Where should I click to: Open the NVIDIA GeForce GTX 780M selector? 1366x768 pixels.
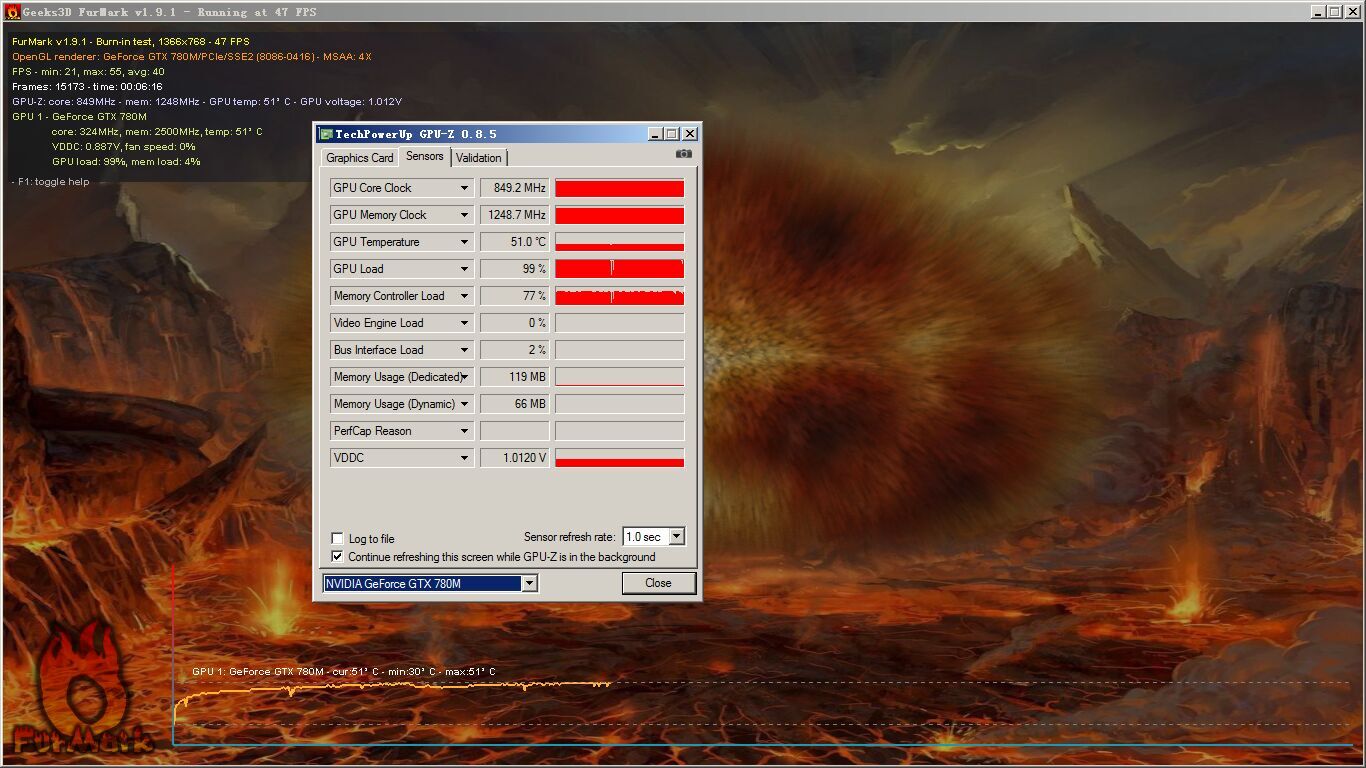(530, 584)
